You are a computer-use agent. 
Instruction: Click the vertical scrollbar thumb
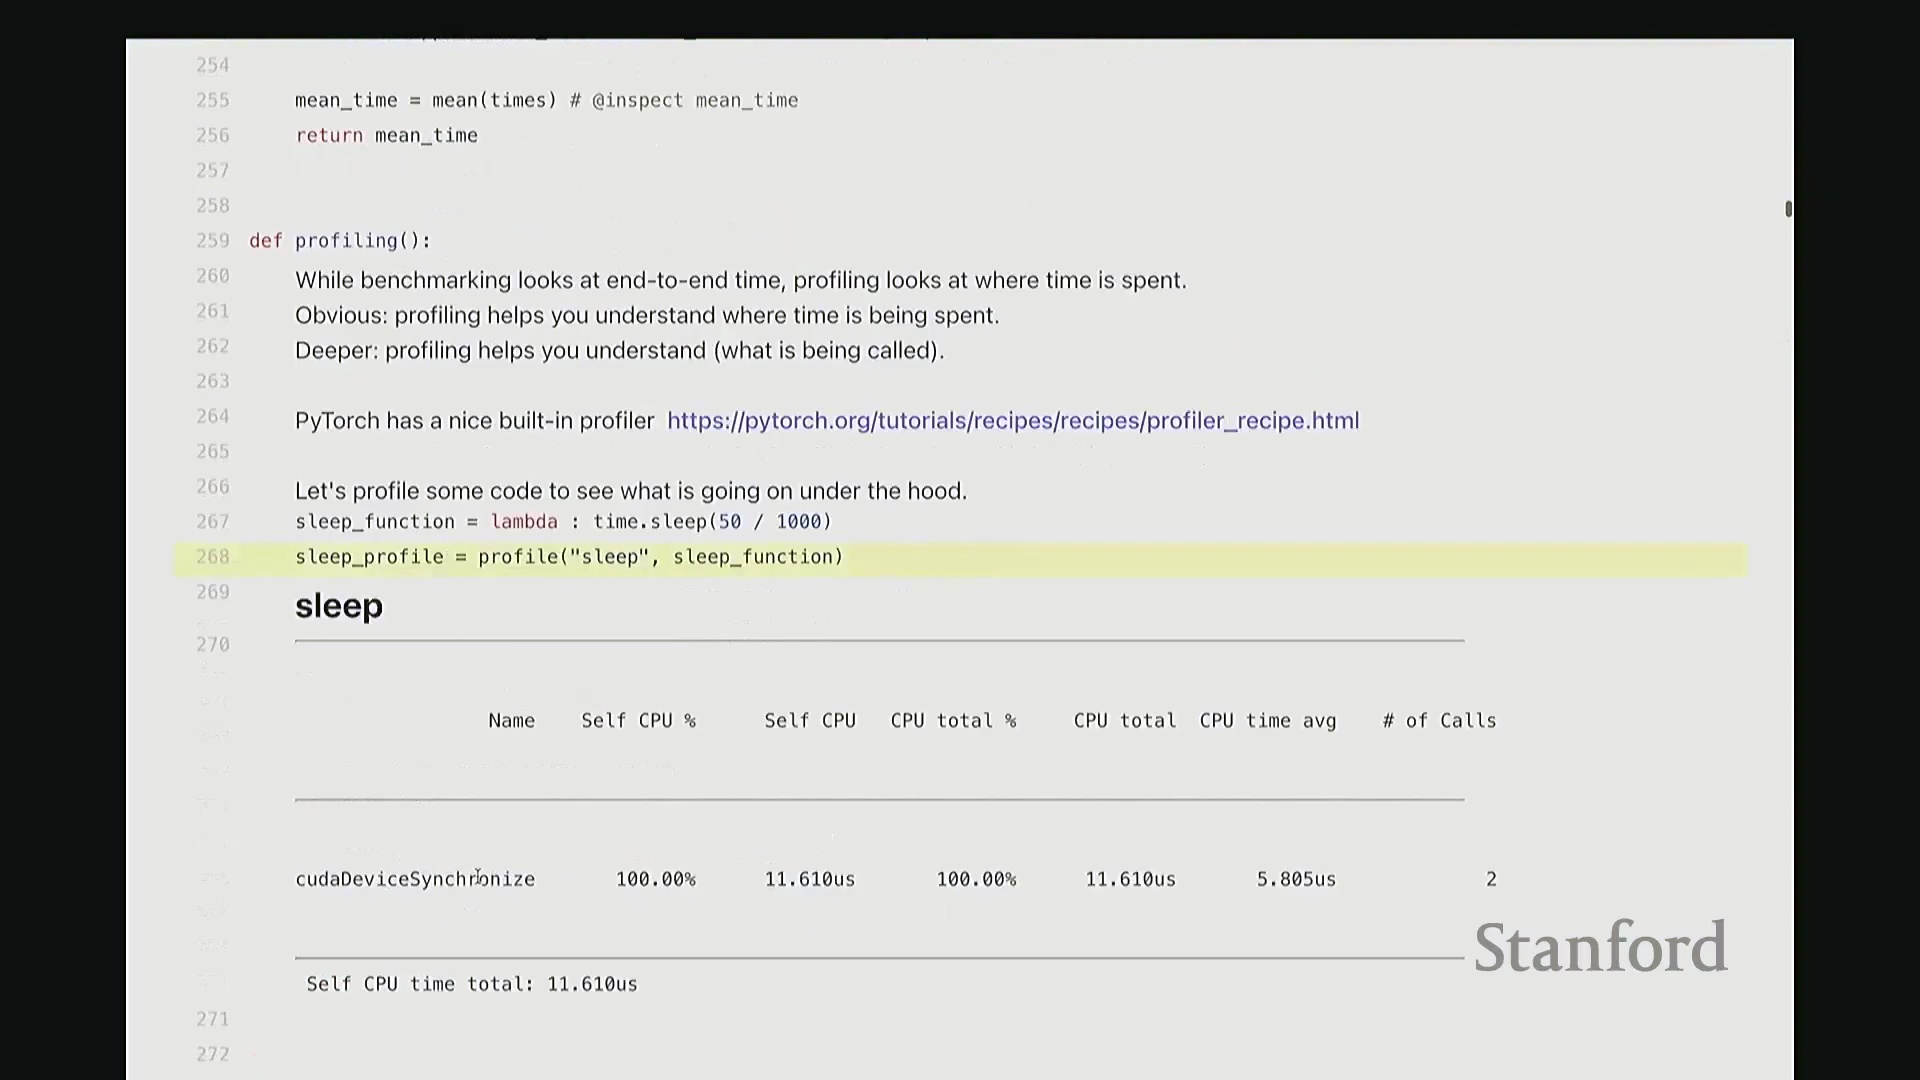tap(1788, 209)
